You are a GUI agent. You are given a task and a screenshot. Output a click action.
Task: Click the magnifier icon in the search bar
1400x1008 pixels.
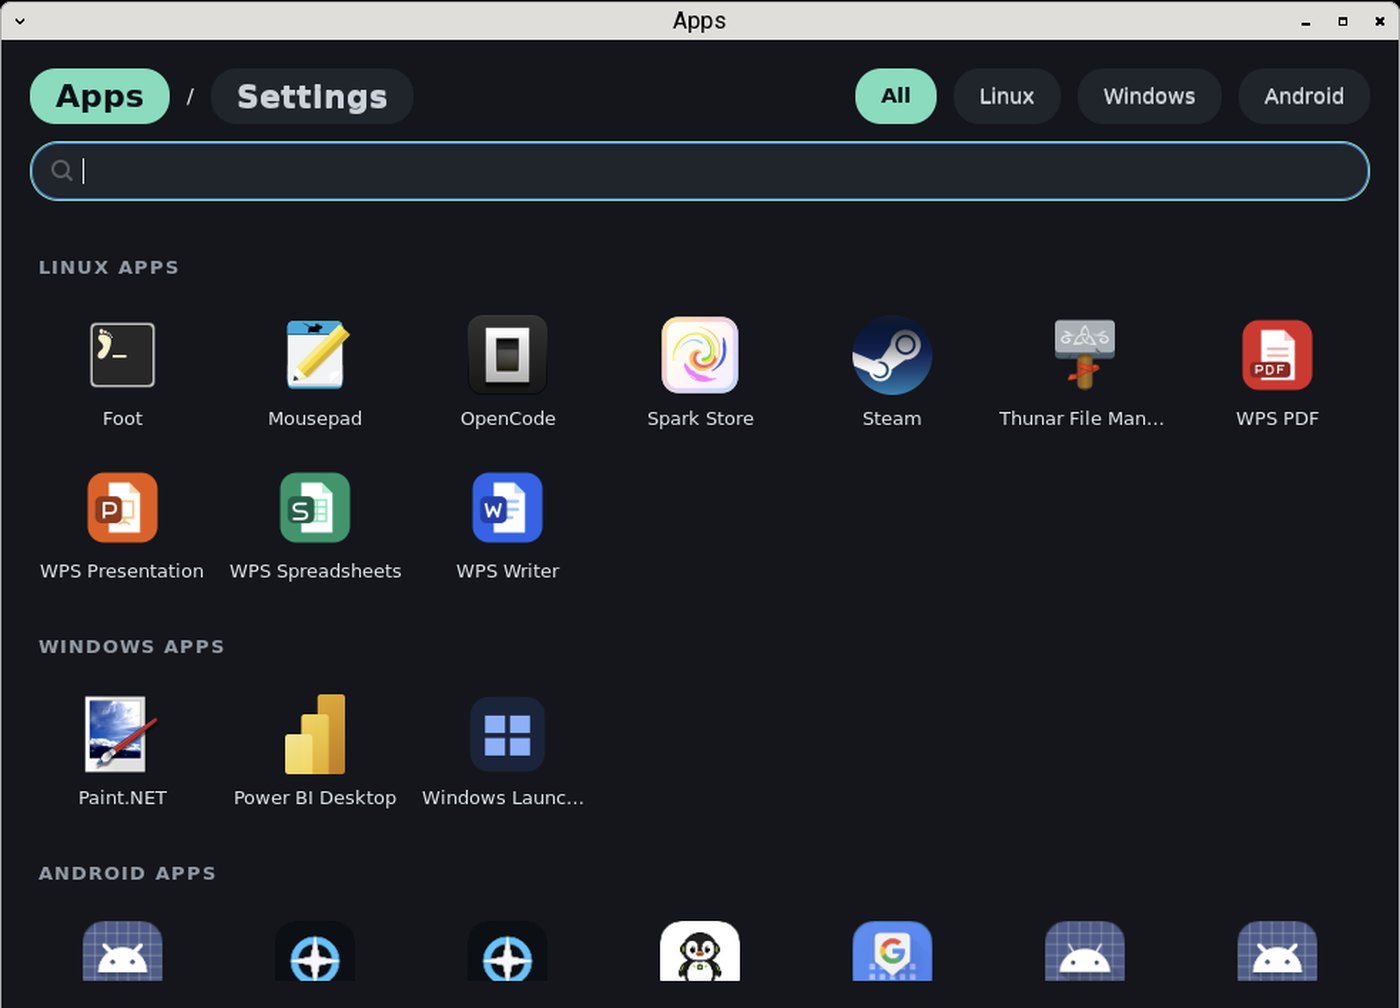(x=62, y=171)
